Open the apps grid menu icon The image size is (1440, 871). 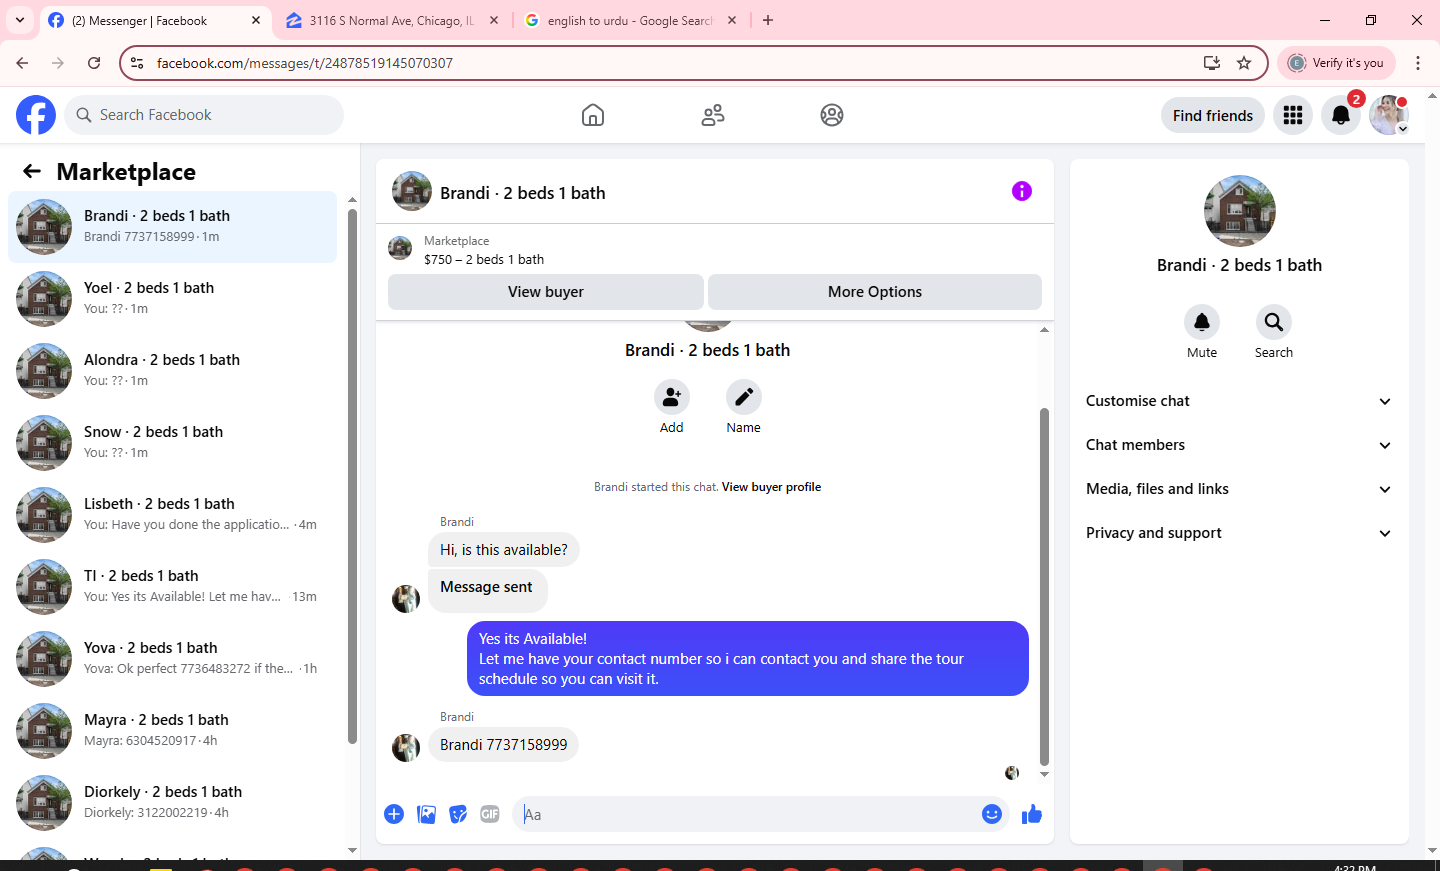[1293, 115]
